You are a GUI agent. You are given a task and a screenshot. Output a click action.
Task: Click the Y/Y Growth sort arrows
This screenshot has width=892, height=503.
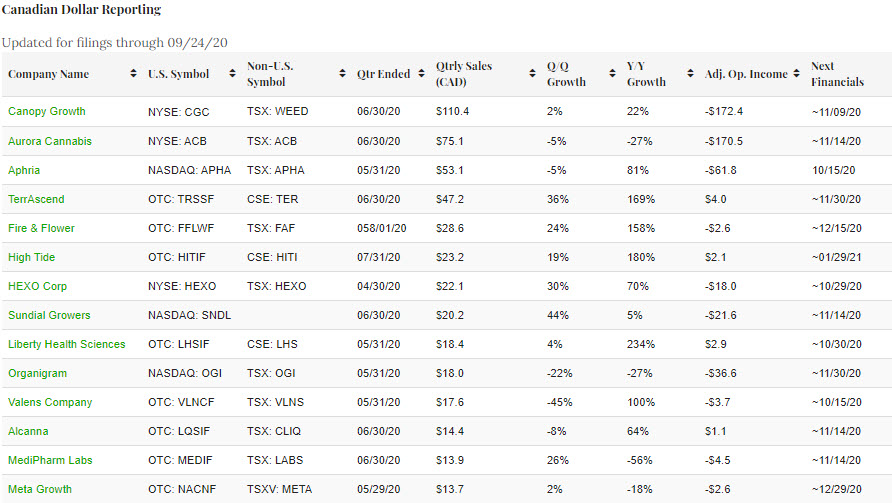pos(690,74)
